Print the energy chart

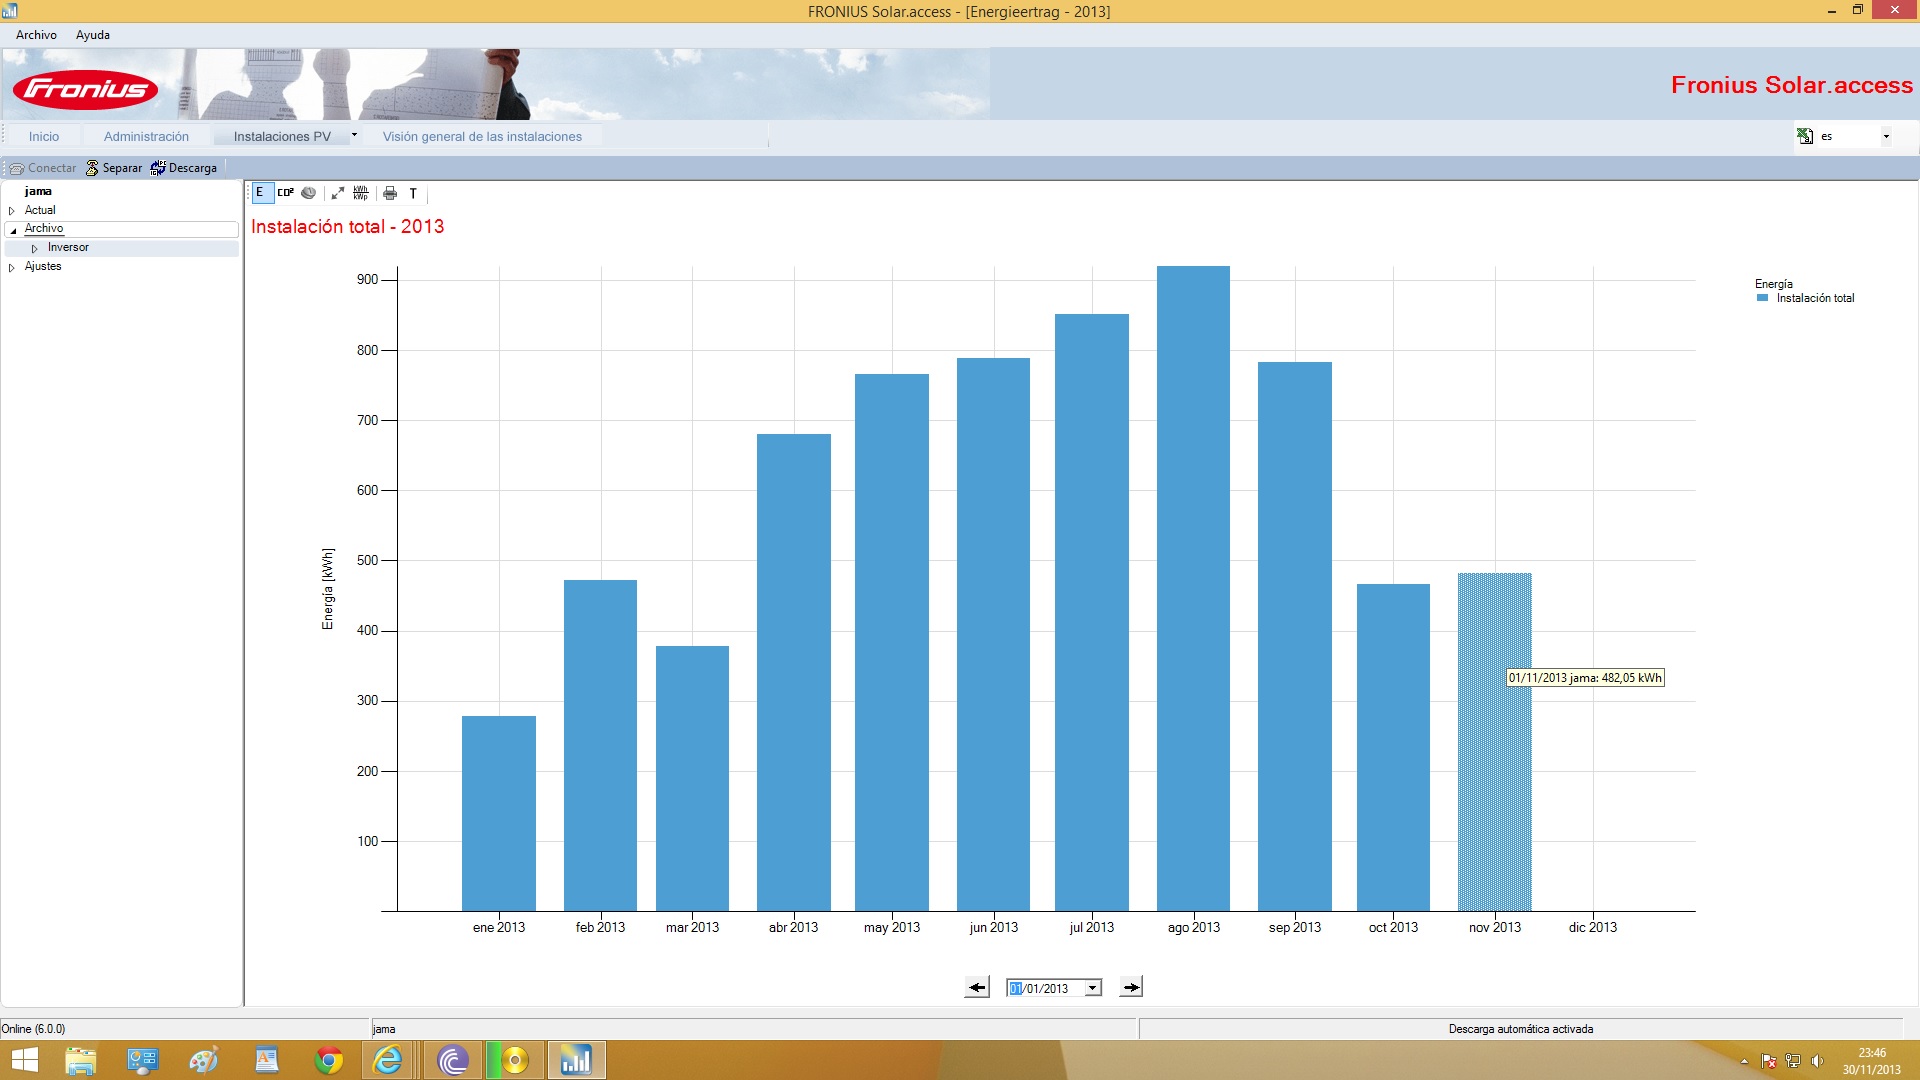(390, 193)
